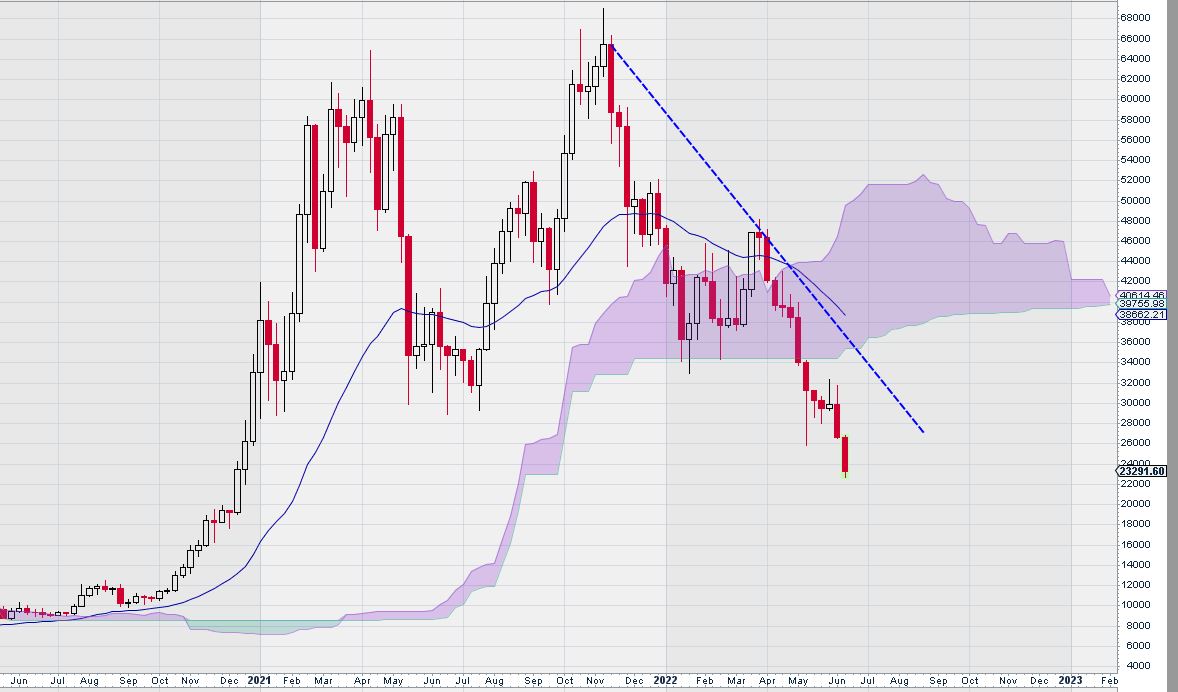Click the 2021 year label on time axis
1178x692 pixels.
click(x=259, y=681)
